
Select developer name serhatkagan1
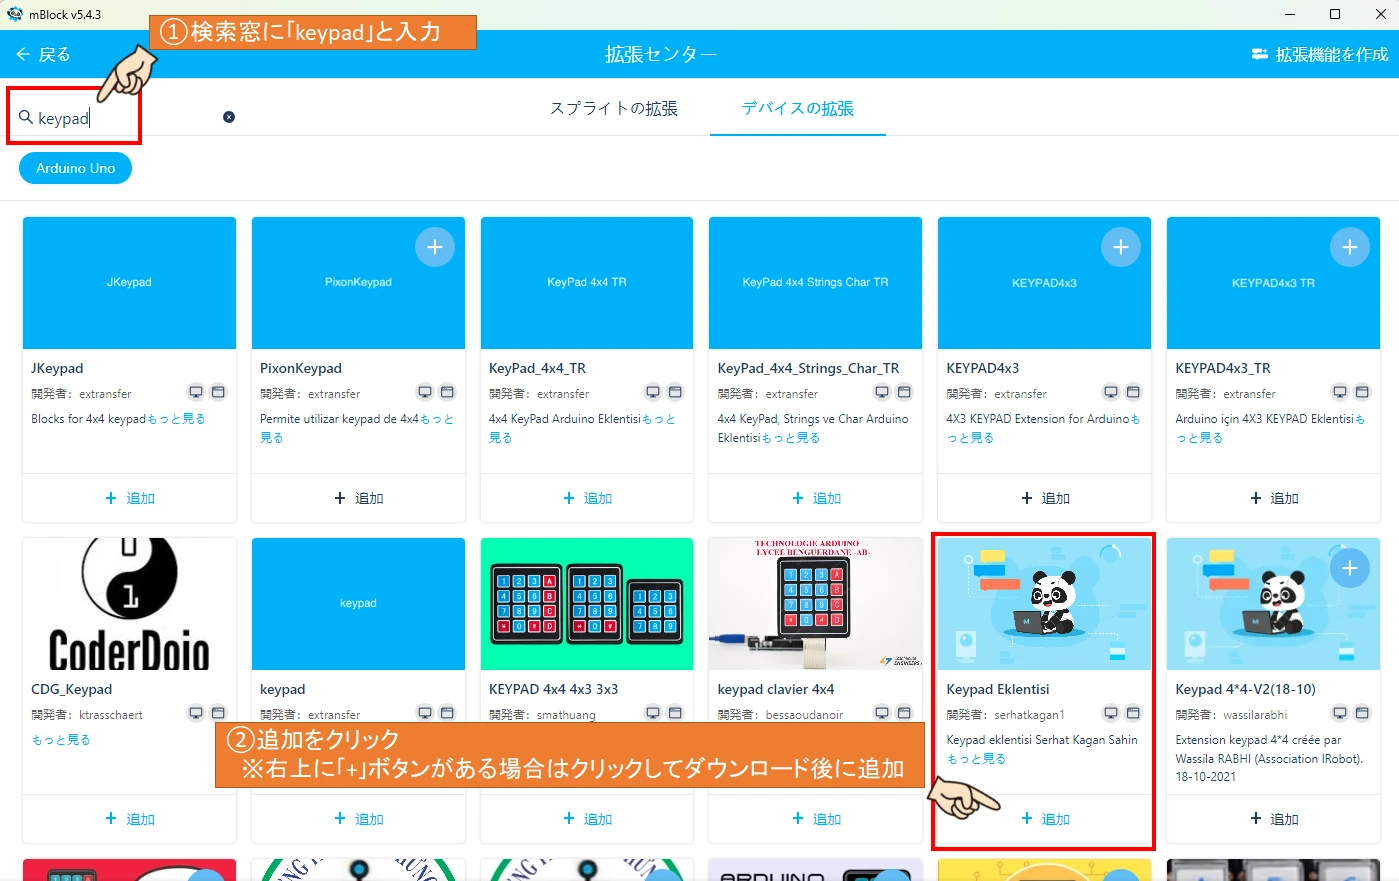coord(1029,715)
